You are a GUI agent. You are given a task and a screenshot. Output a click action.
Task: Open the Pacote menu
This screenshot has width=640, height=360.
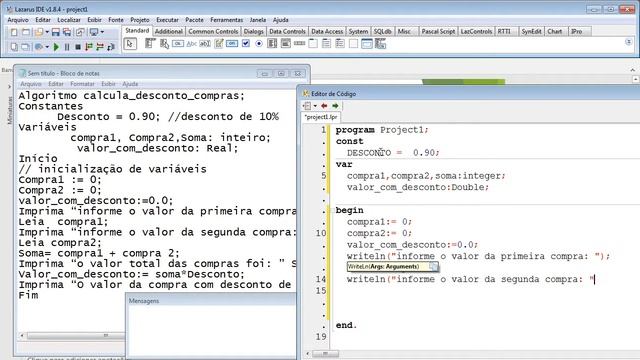194,20
